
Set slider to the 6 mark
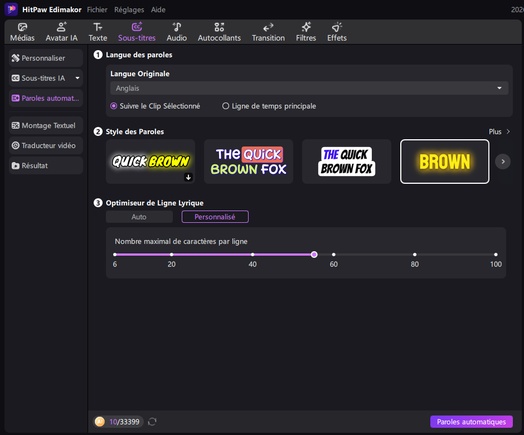[x=115, y=255]
